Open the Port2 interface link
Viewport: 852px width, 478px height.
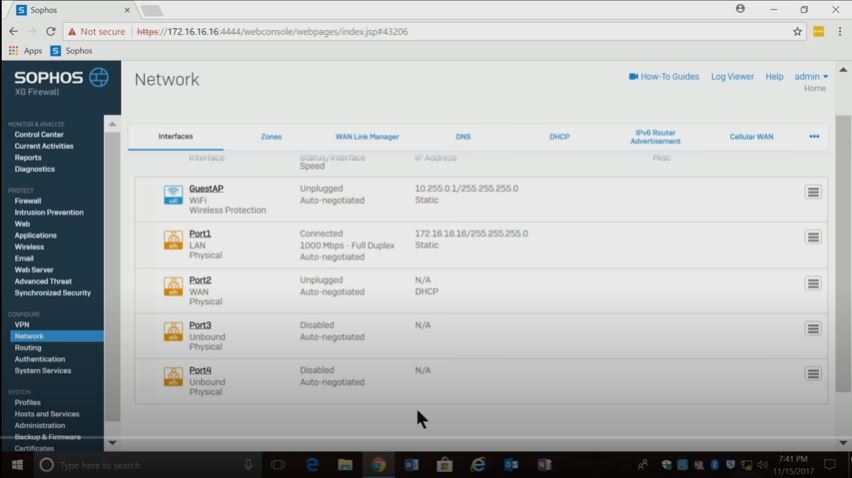click(x=200, y=280)
